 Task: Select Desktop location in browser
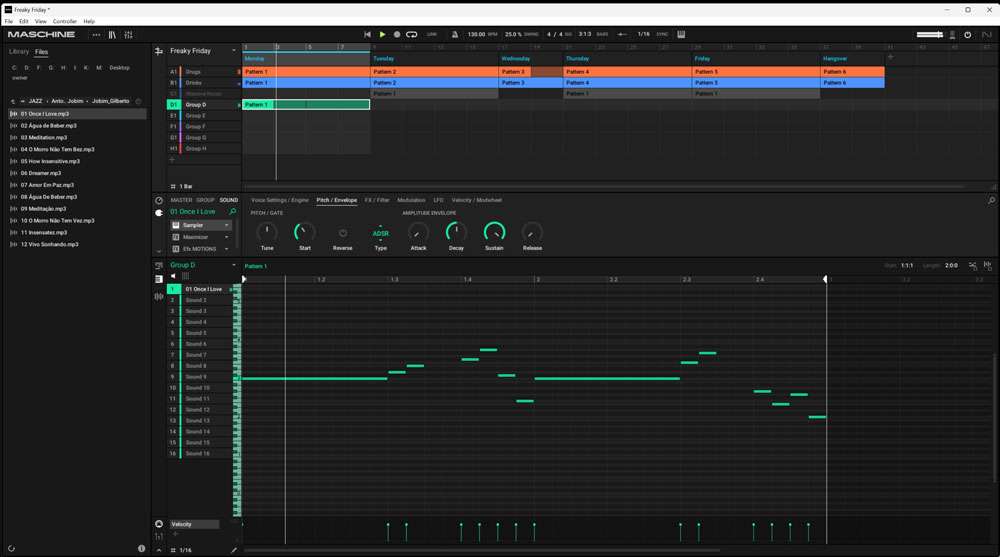119,68
